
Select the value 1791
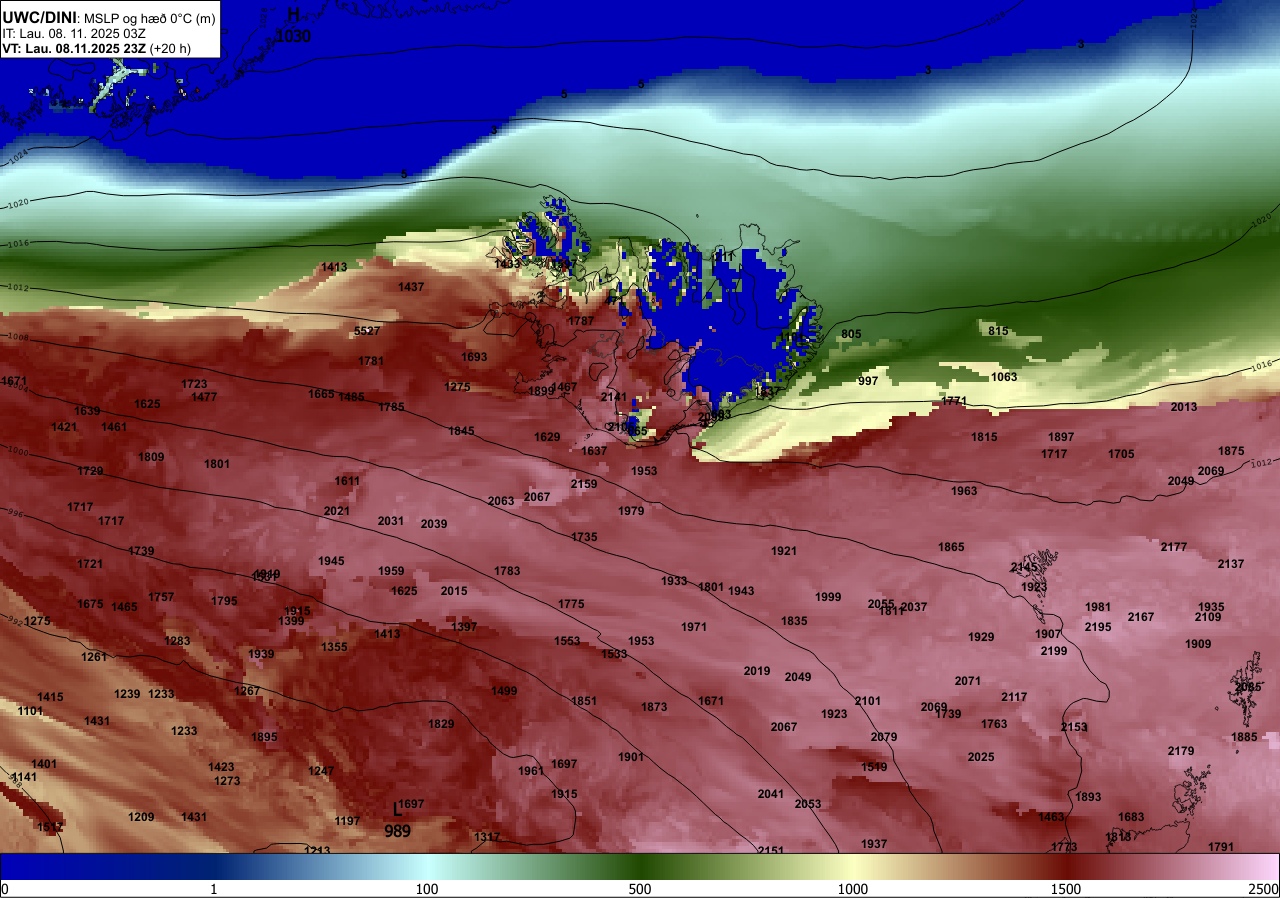coord(1221,847)
